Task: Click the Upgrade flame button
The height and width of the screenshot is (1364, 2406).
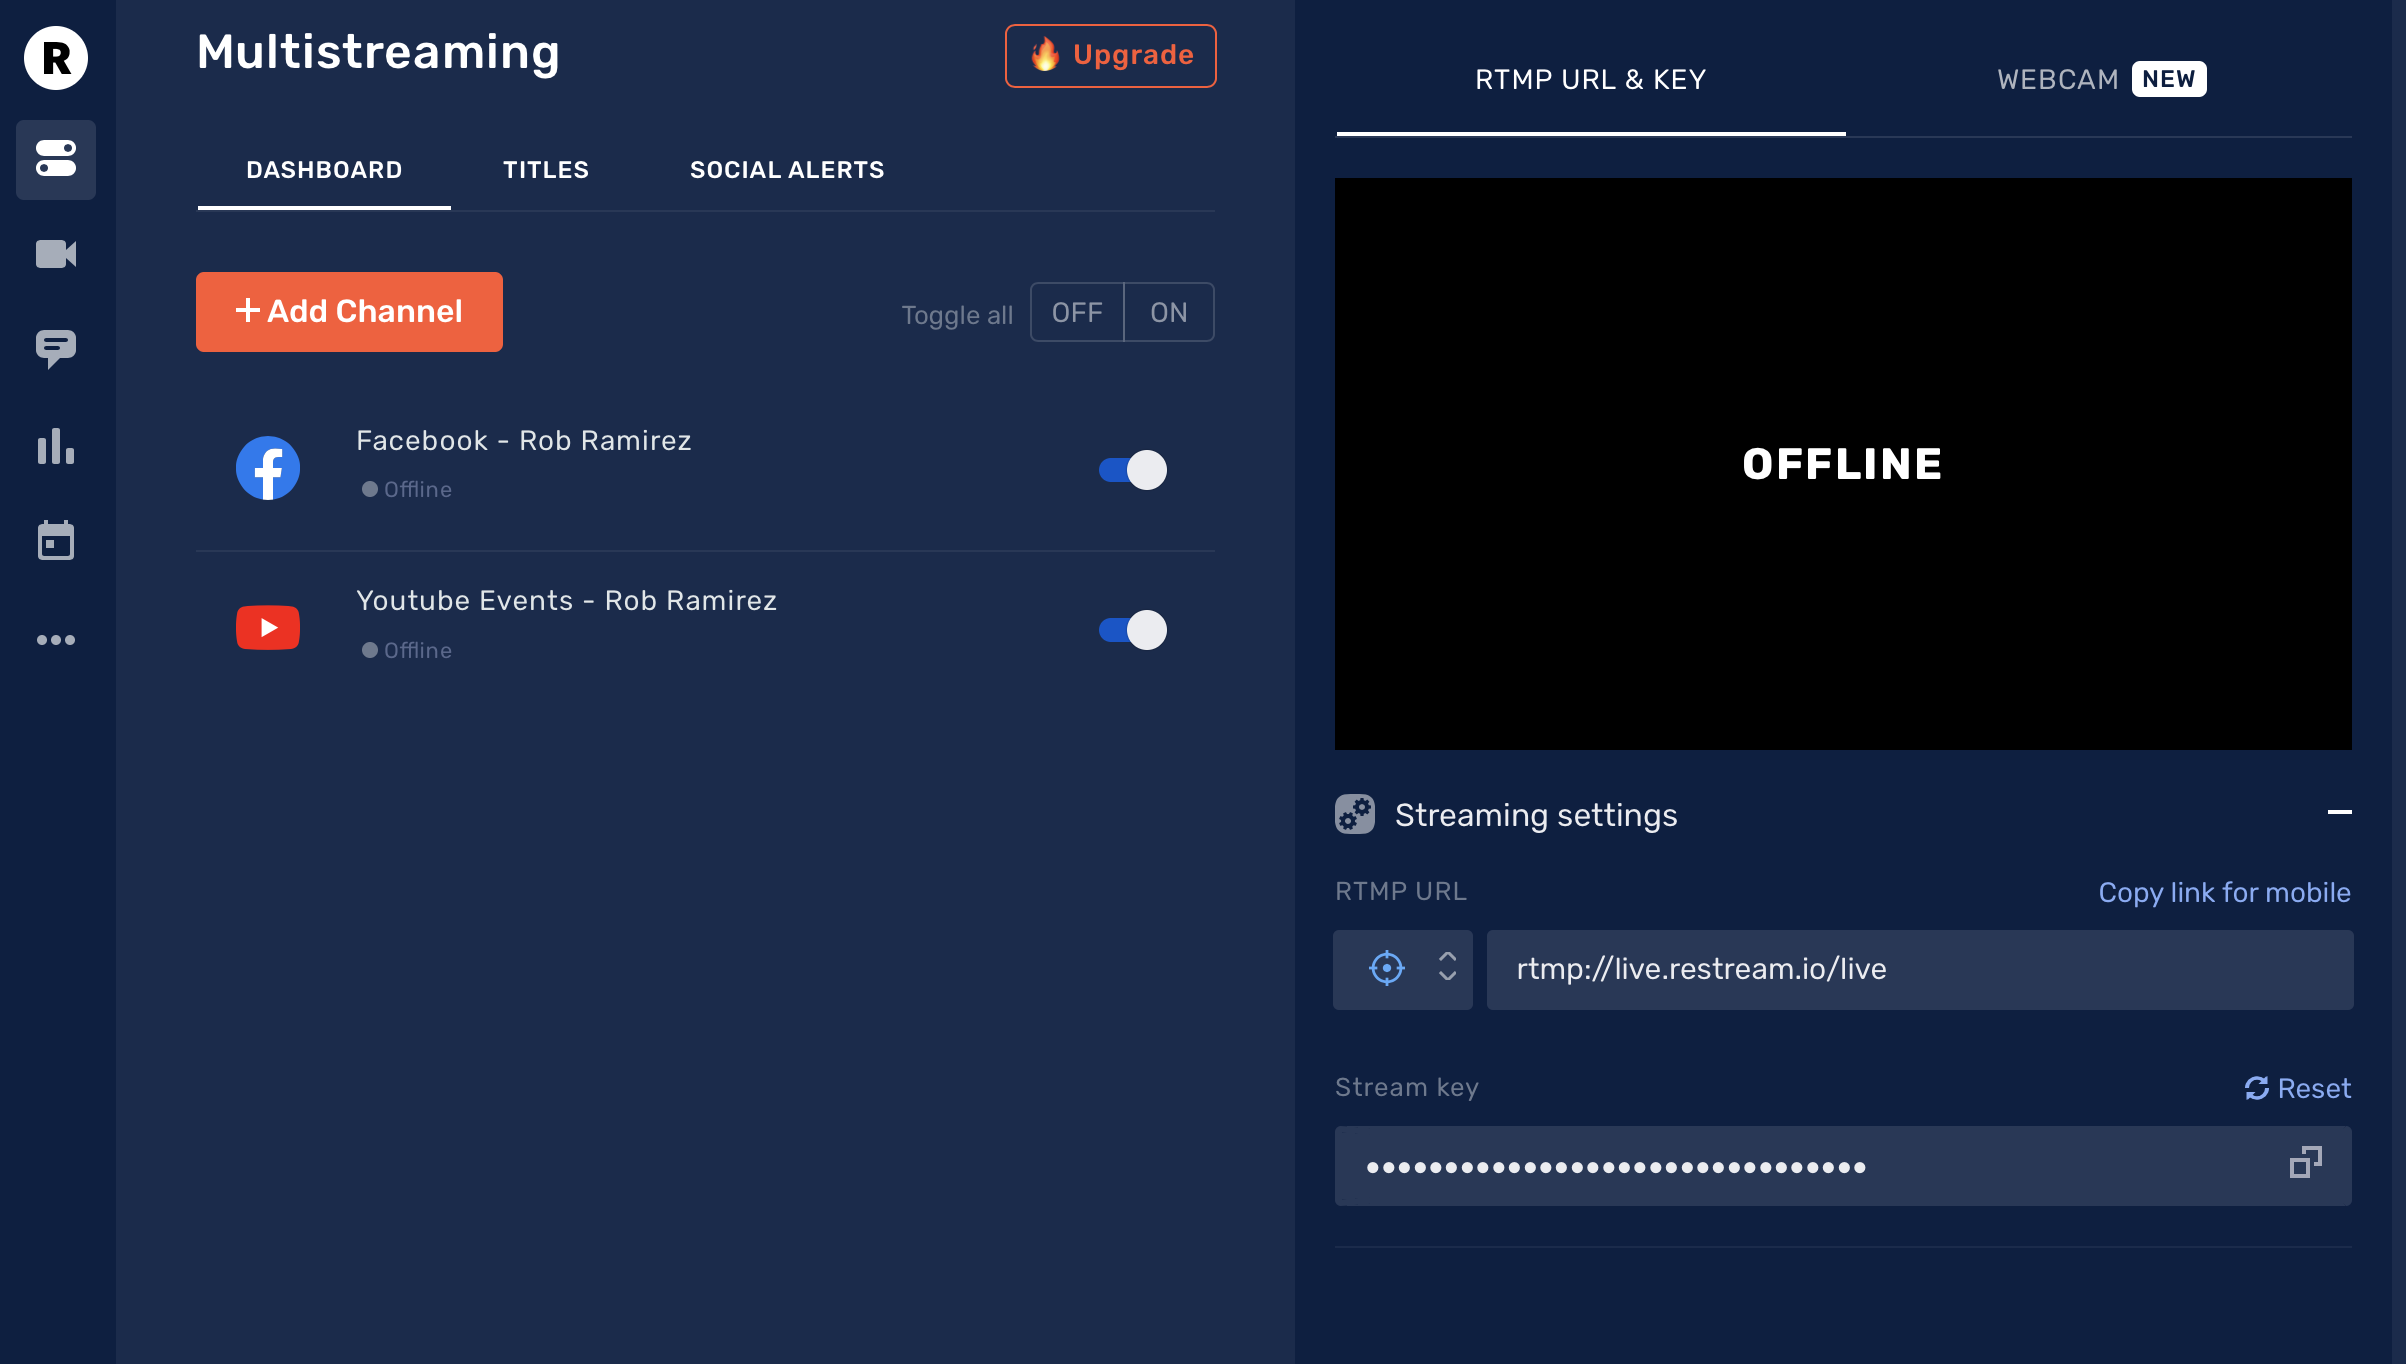Action: click(x=1111, y=56)
